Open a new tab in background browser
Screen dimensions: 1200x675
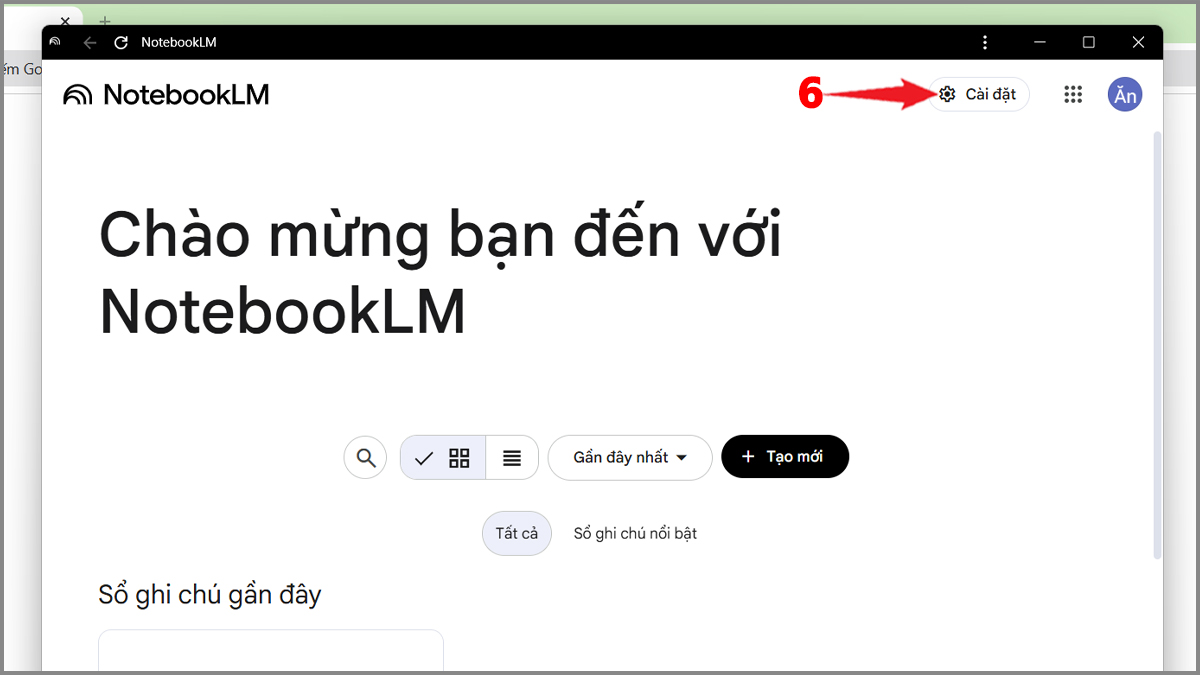105,20
